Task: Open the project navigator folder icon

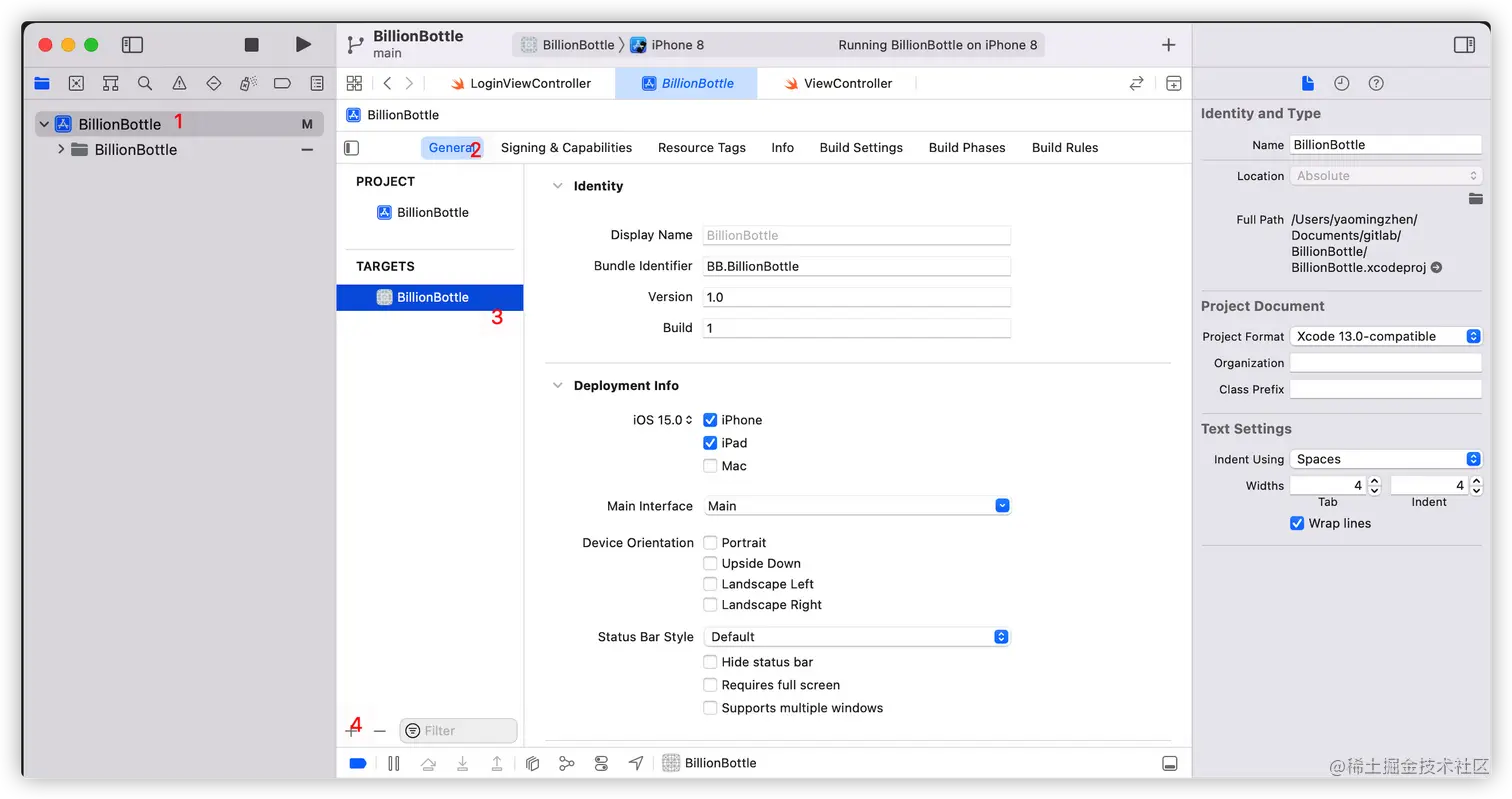Action: [x=42, y=83]
